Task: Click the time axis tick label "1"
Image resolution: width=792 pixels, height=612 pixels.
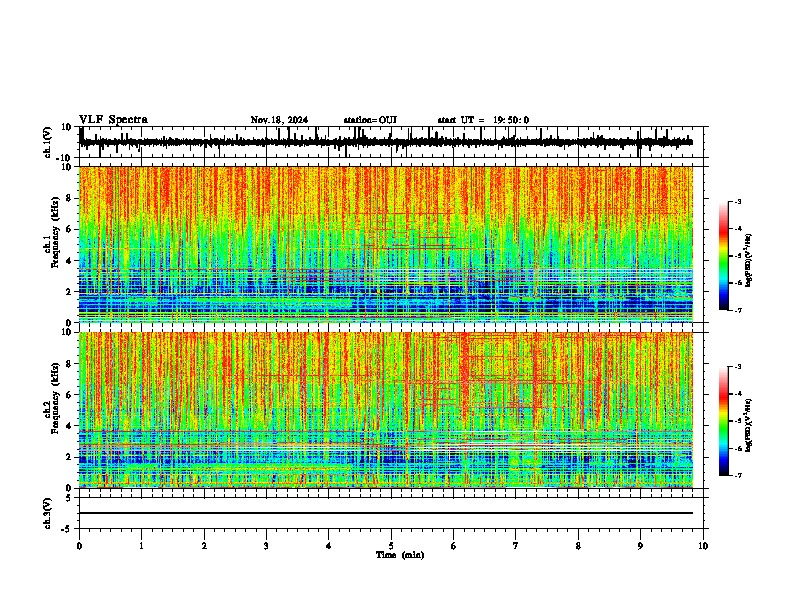Action: [x=141, y=546]
